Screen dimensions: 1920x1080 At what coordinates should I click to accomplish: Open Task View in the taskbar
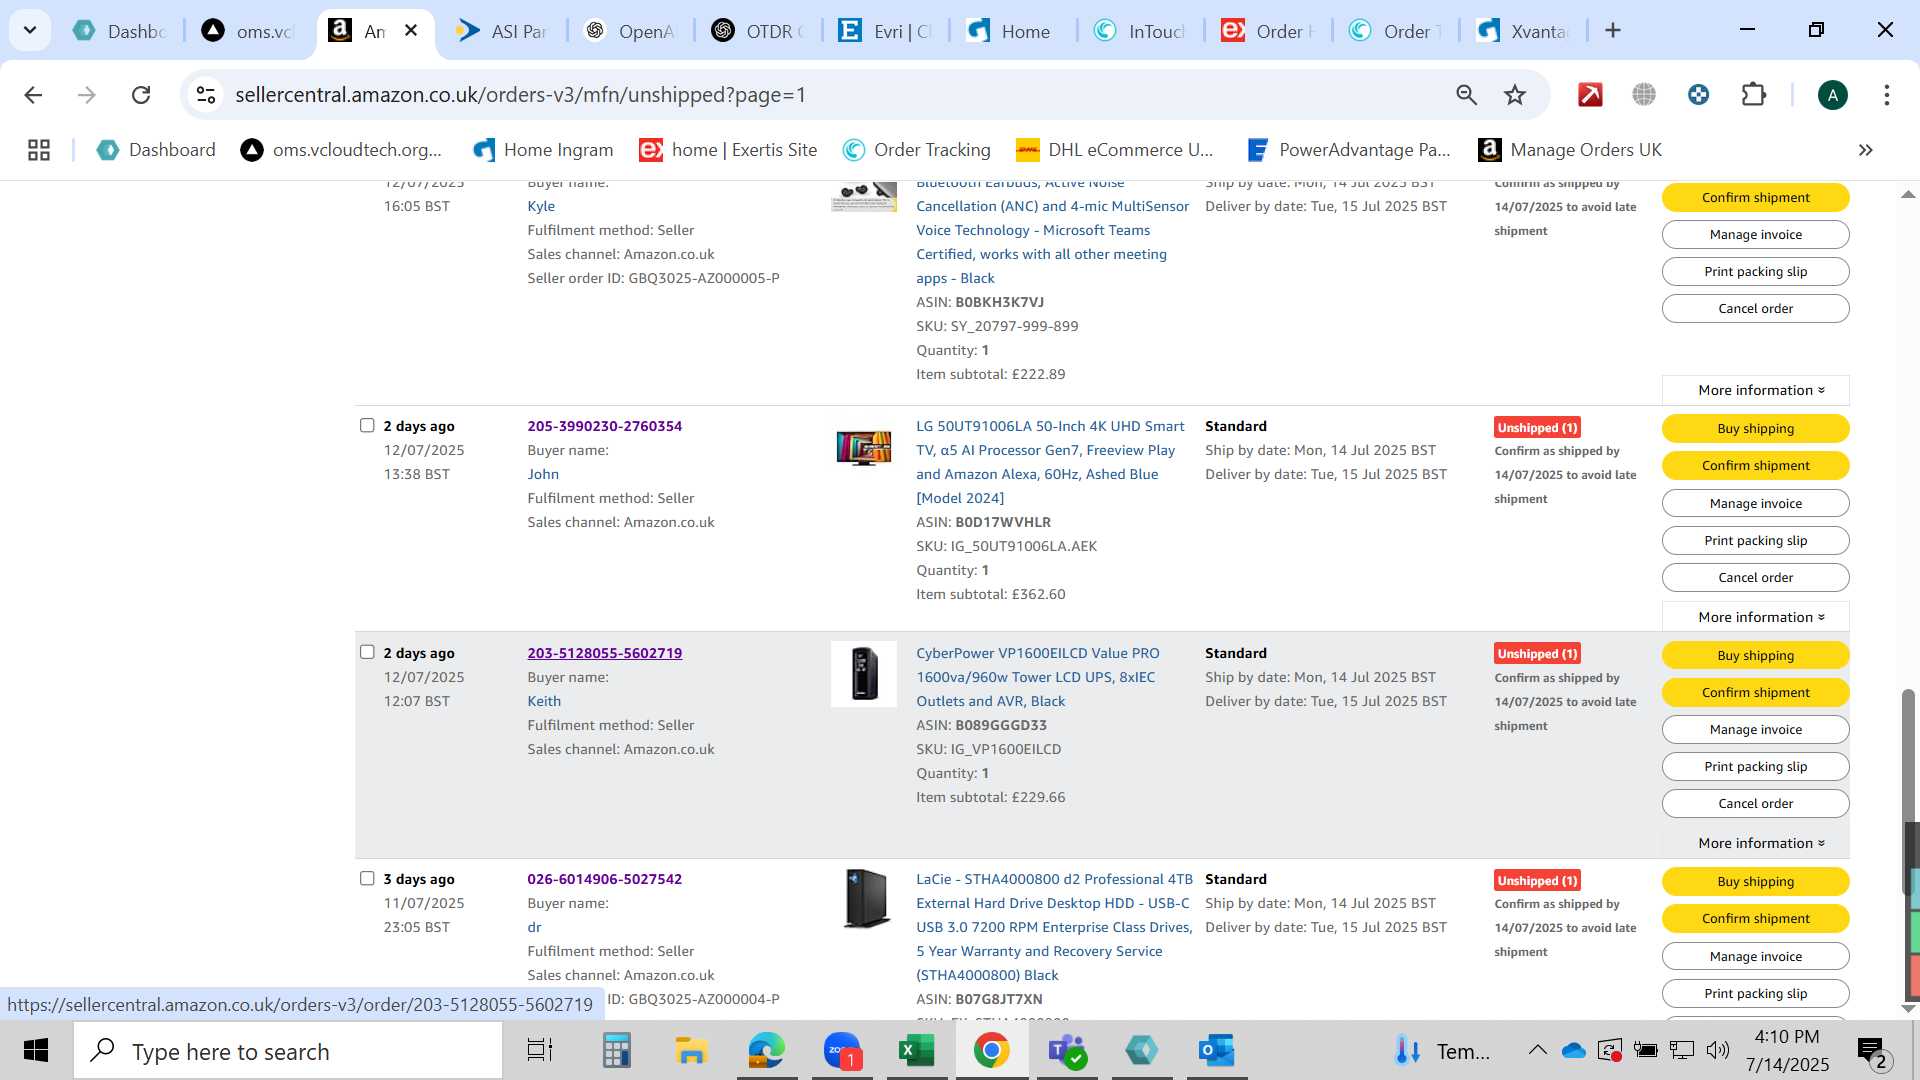(540, 1051)
